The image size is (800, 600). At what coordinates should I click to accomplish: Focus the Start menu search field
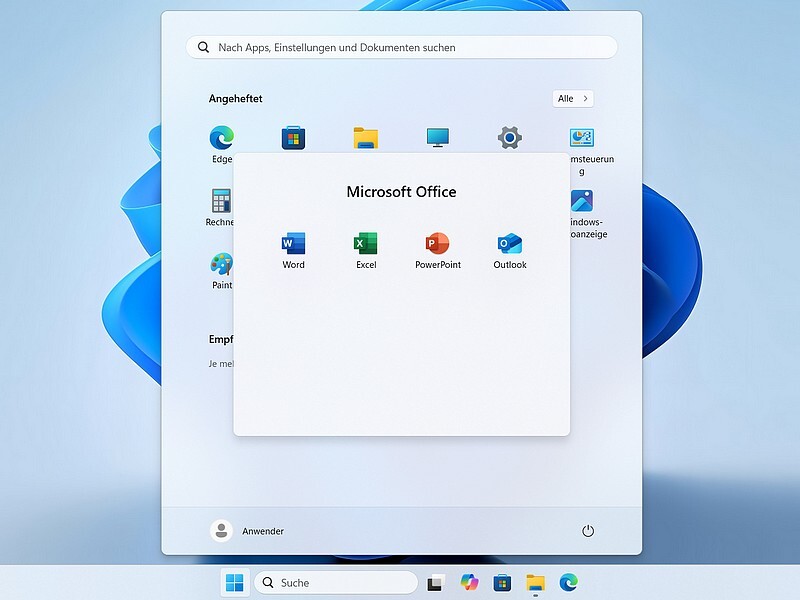click(402, 47)
